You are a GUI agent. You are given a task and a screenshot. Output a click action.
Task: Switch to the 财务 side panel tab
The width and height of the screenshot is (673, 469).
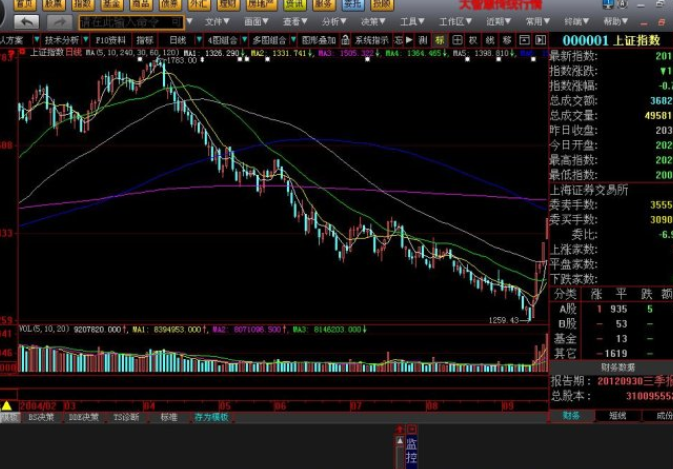tap(571, 415)
